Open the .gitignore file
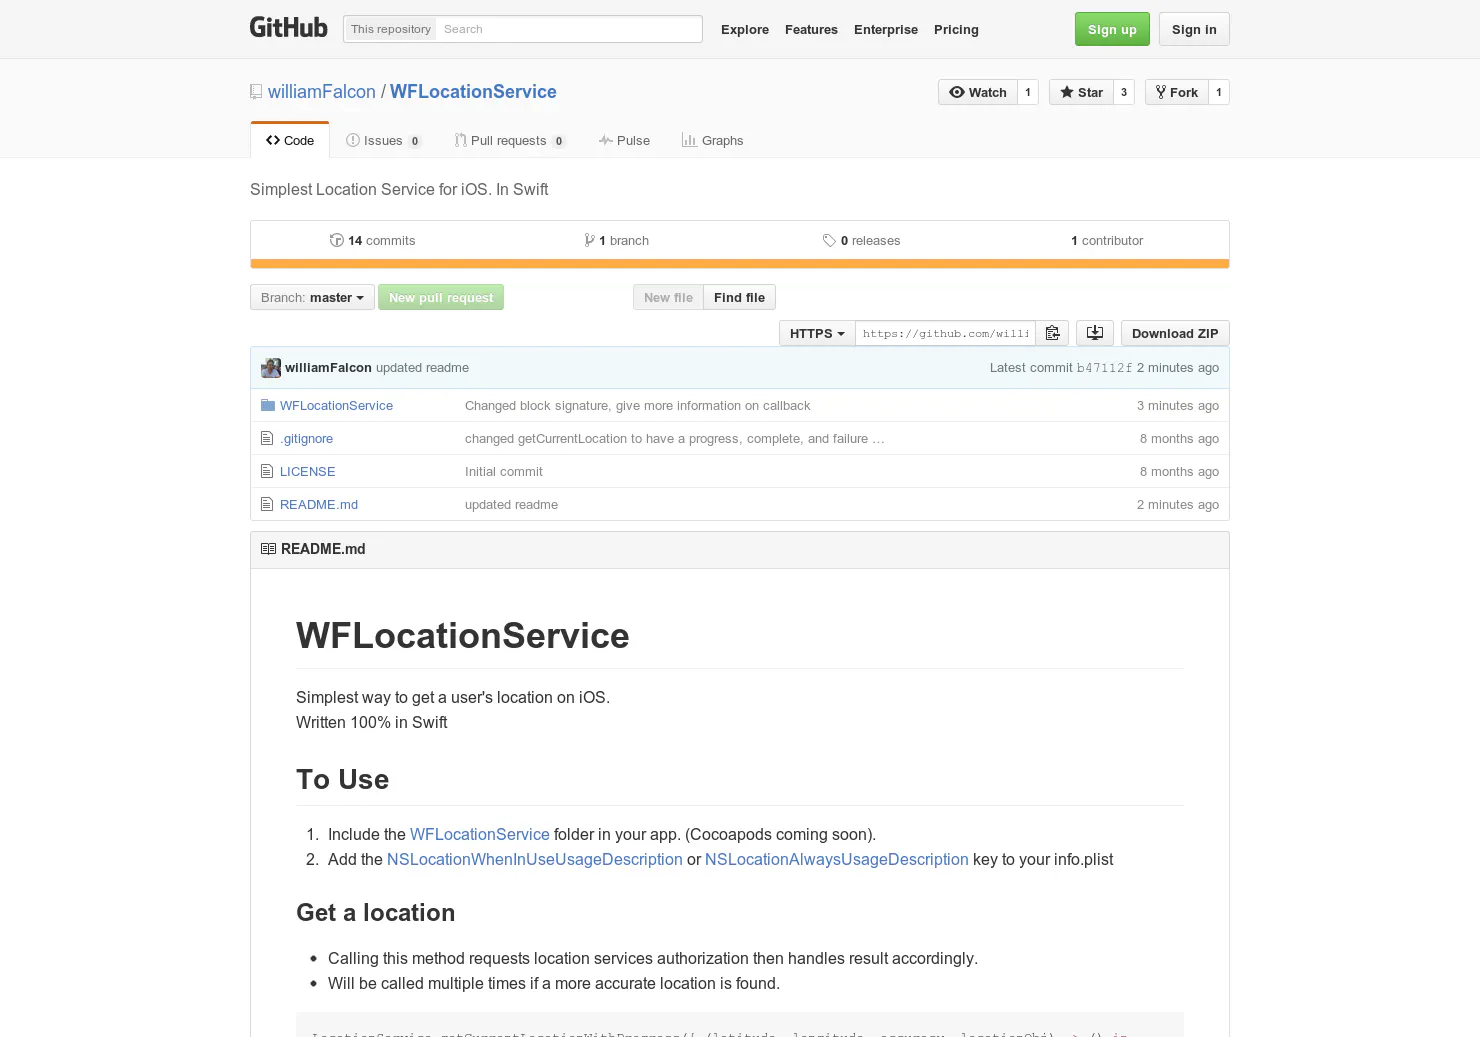The width and height of the screenshot is (1480, 1037). pyautogui.click(x=306, y=438)
